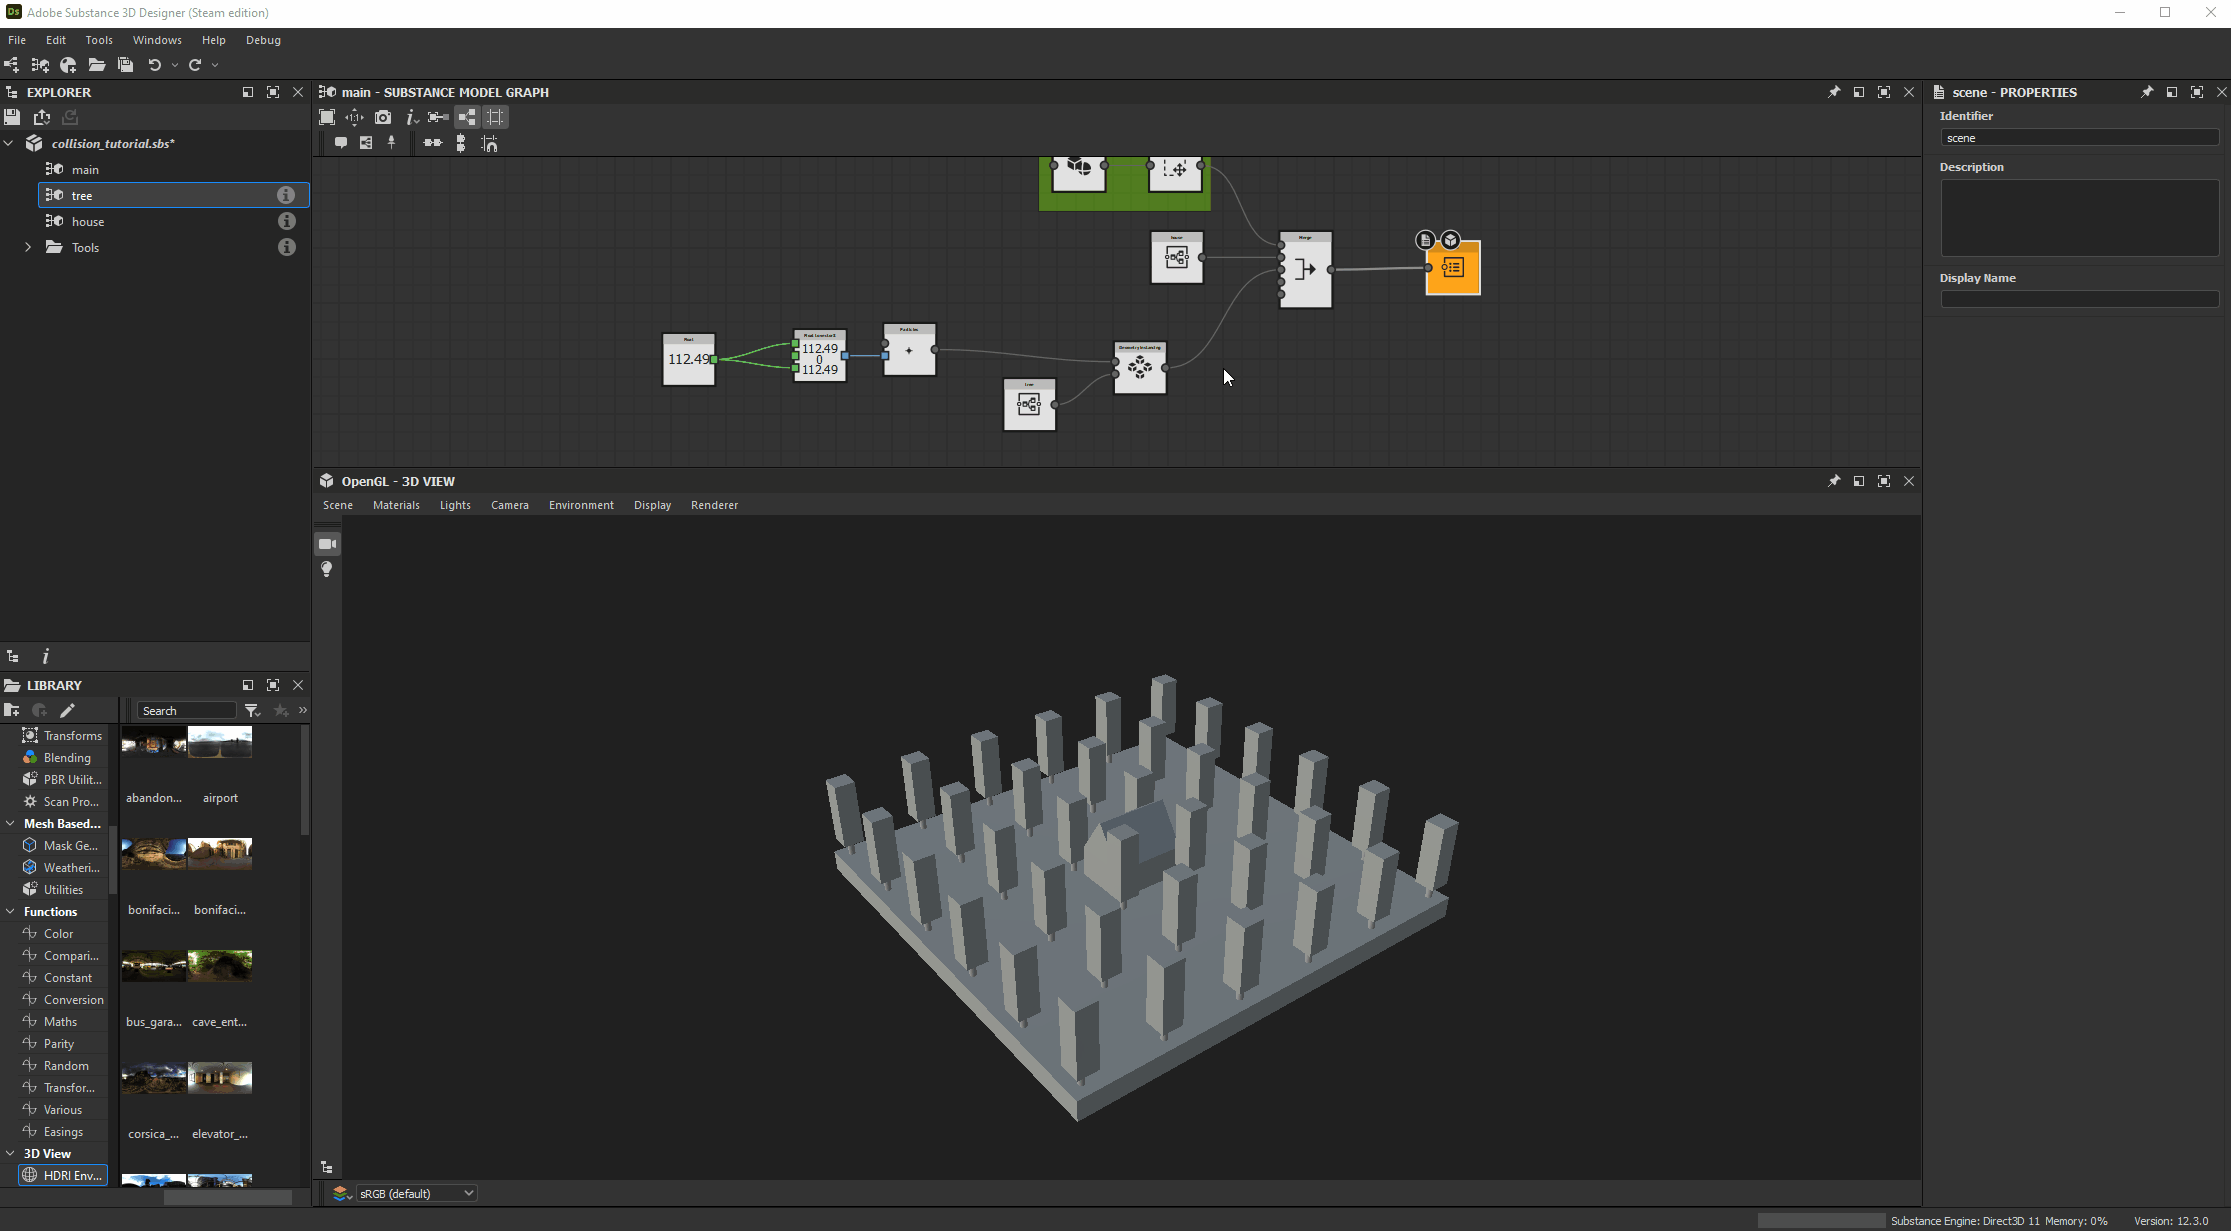Open the Windows menu
The width and height of the screenshot is (2231, 1231).
coord(157,40)
